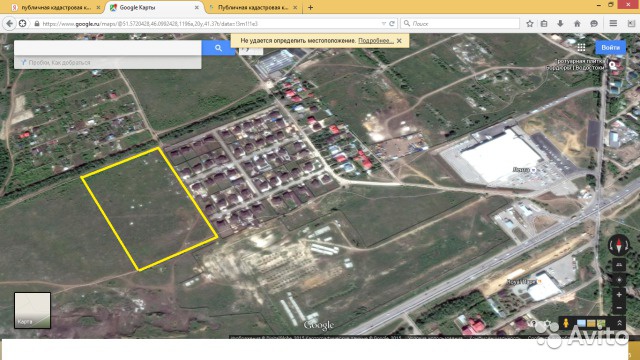Switch to the first публичная кадастровая tab

pyautogui.click(x=56, y=7)
